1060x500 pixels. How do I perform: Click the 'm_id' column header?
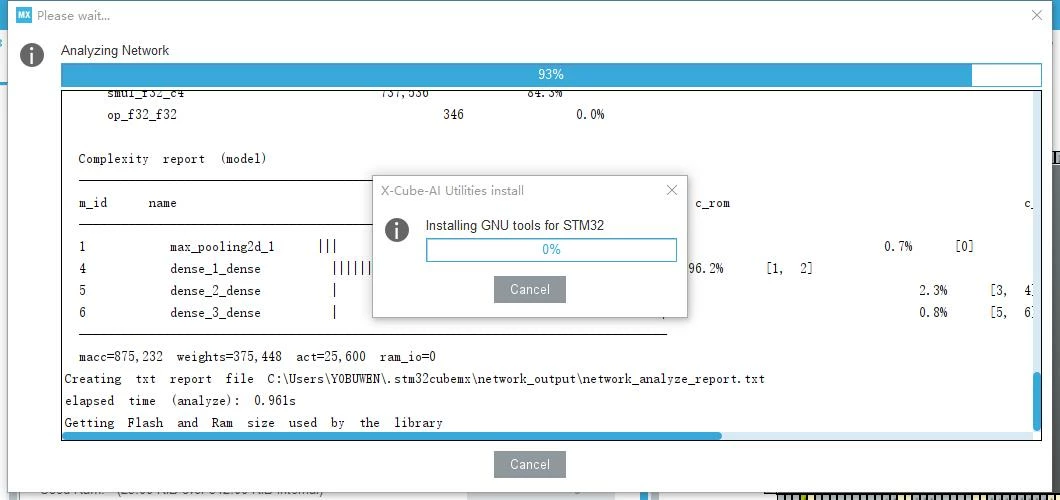coord(93,203)
